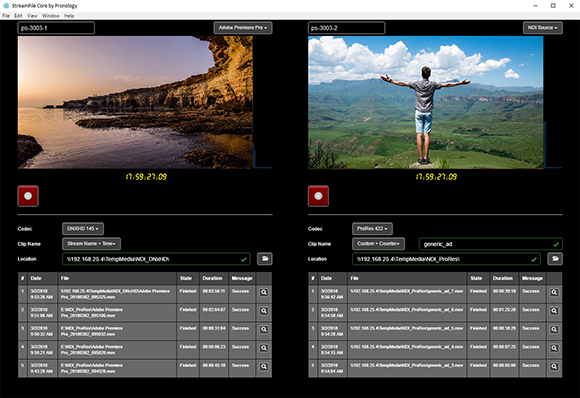Click magnifier for generic_ad_3.mov recording

pos(554,367)
